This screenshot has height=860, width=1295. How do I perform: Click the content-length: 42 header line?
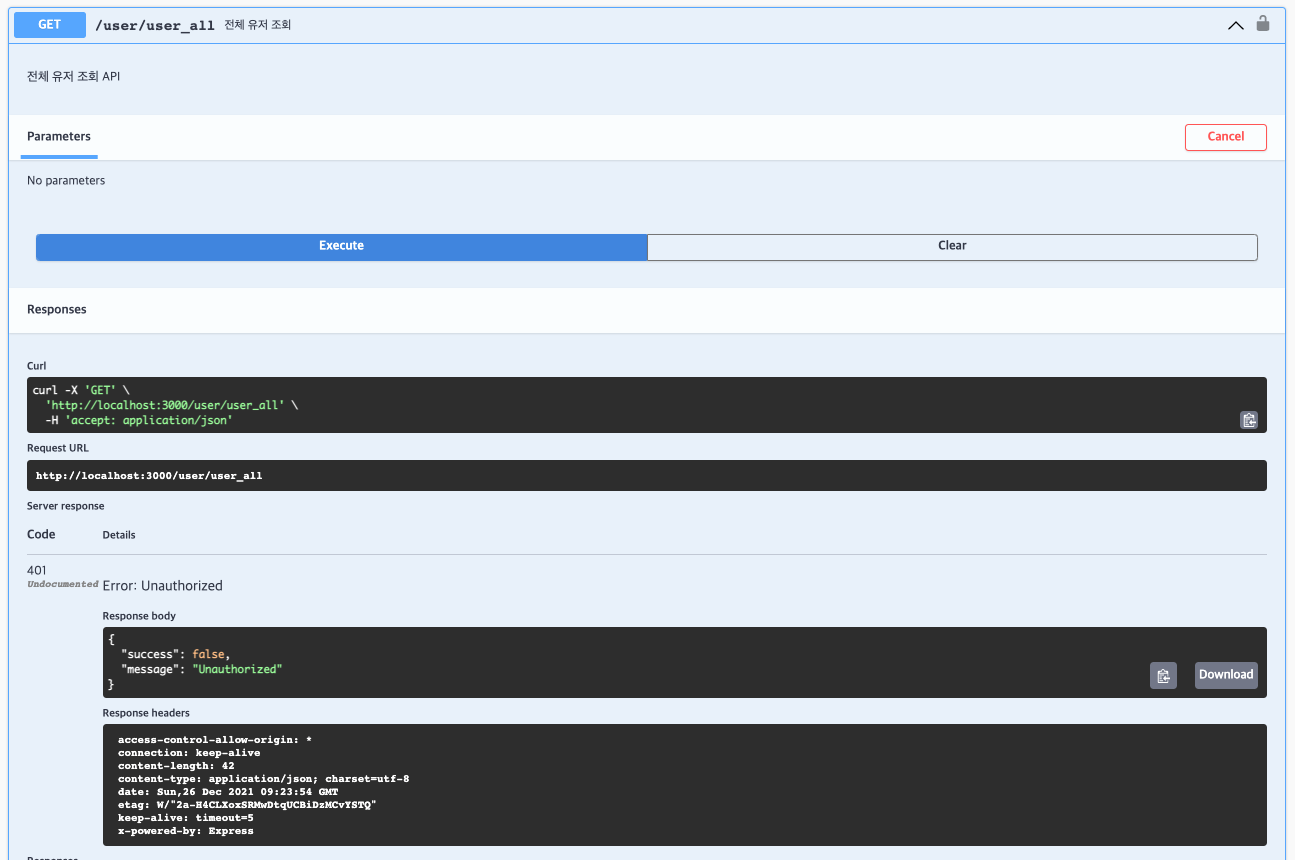176,765
